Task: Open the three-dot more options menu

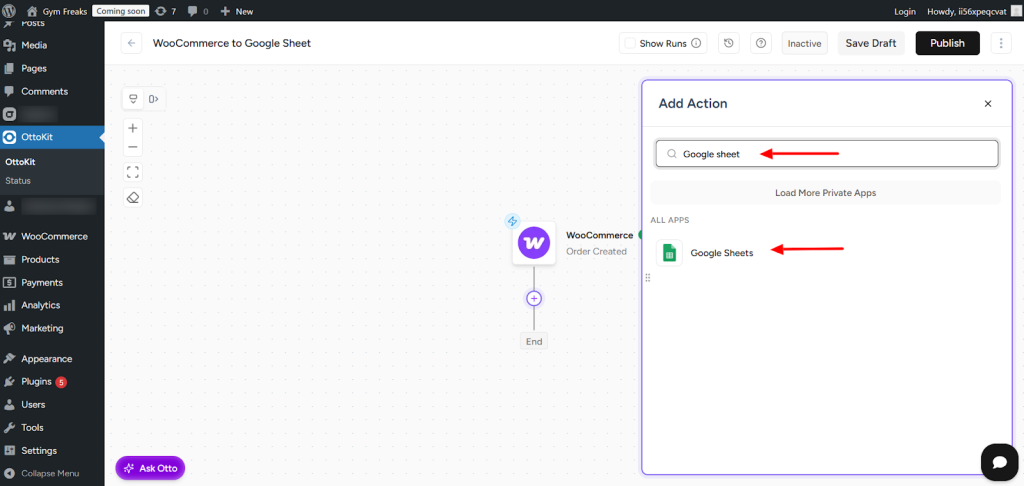Action: coord(1000,43)
